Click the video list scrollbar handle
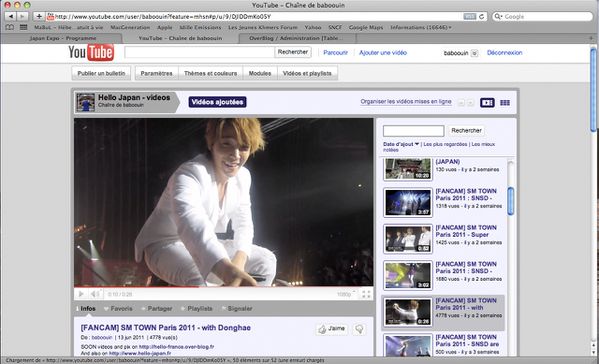599x364 pixels. [510, 201]
